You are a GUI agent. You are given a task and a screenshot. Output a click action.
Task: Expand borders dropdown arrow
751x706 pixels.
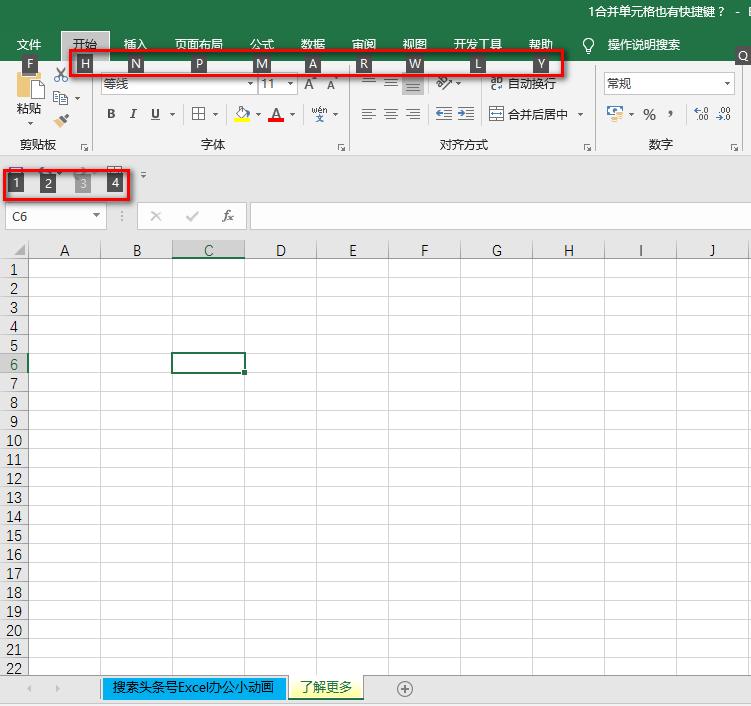(216, 114)
